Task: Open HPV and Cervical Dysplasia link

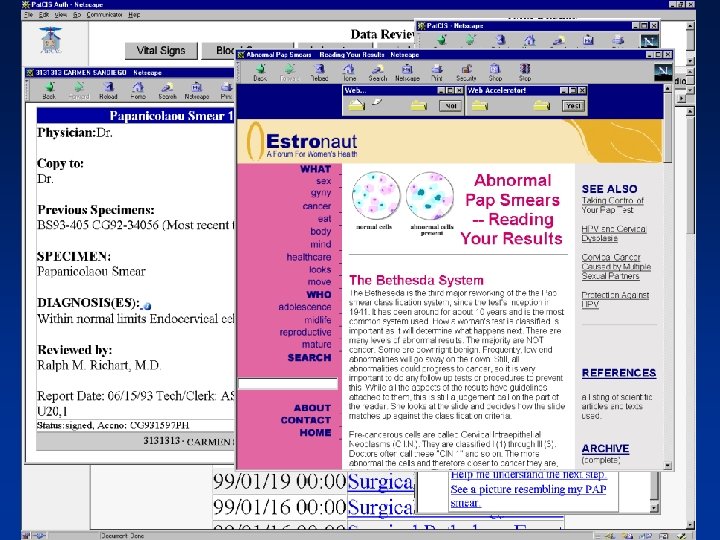Action: (613, 233)
